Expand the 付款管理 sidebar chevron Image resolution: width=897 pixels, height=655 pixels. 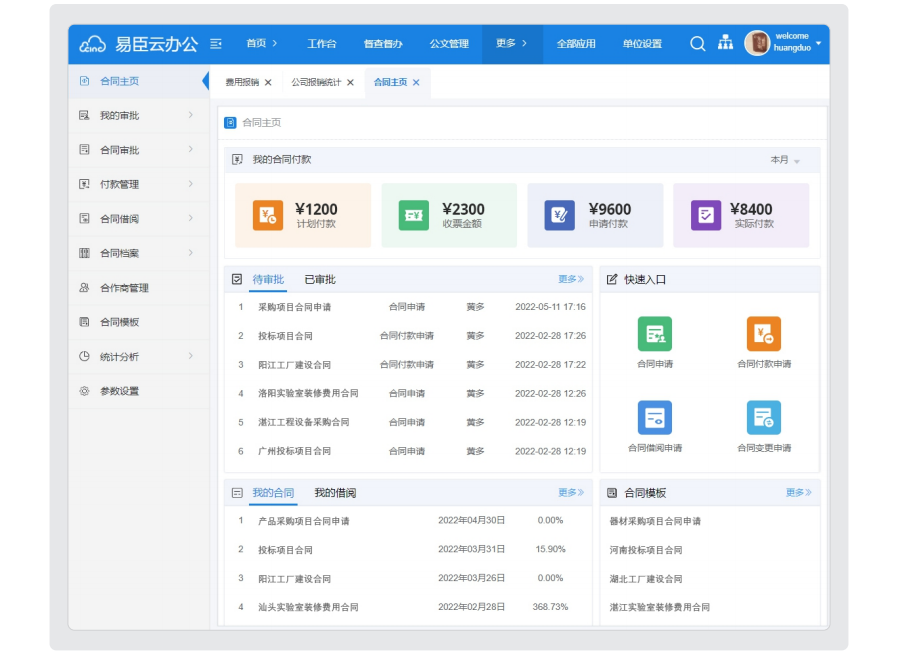click(x=190, y=184)
